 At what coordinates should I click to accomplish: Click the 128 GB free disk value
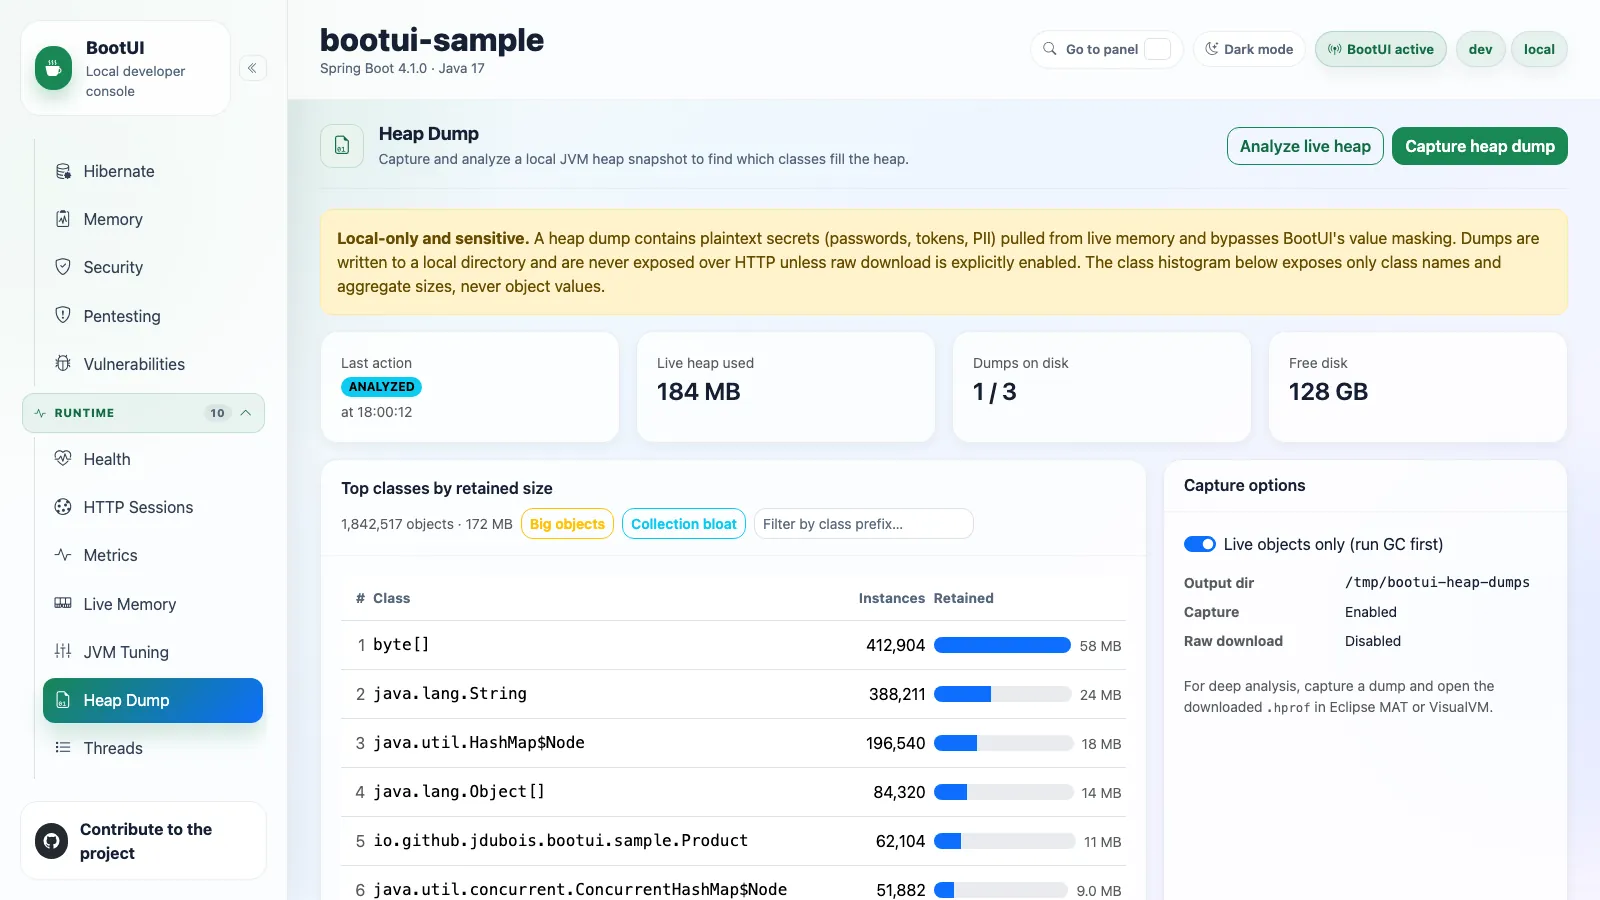click(1328, 392)
